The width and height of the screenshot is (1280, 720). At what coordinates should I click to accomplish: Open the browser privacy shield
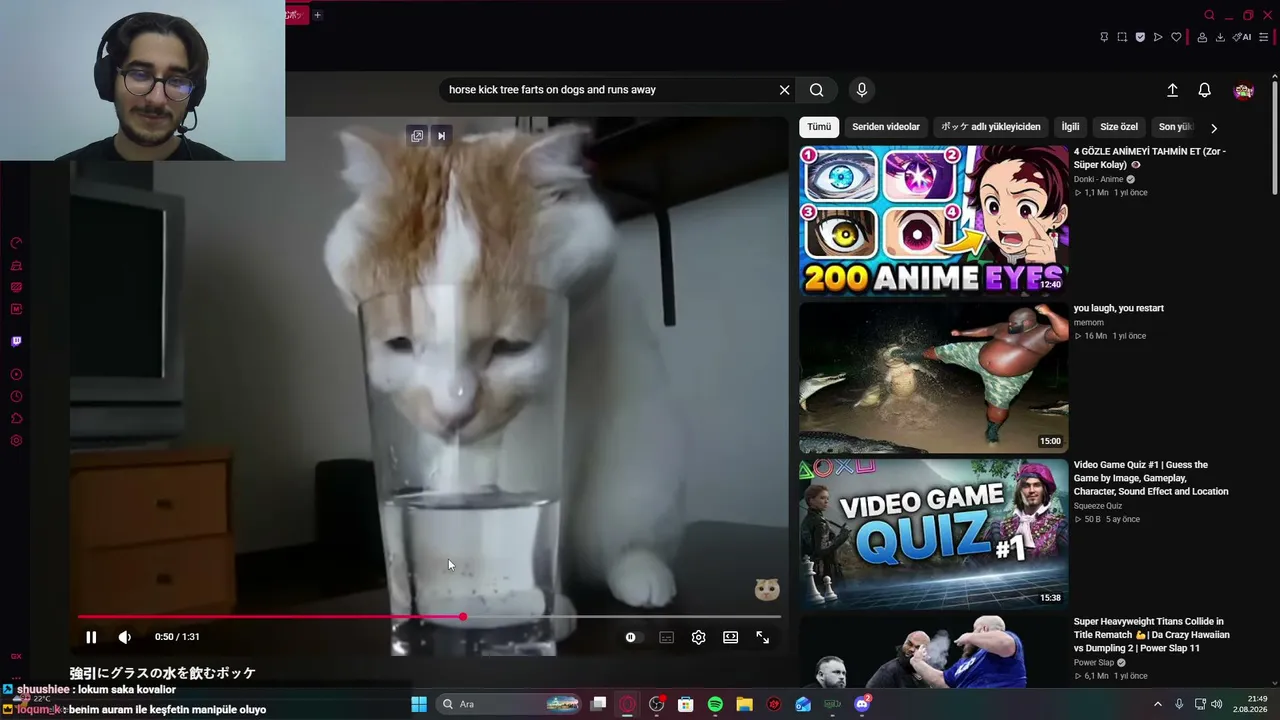point(1140,37)
